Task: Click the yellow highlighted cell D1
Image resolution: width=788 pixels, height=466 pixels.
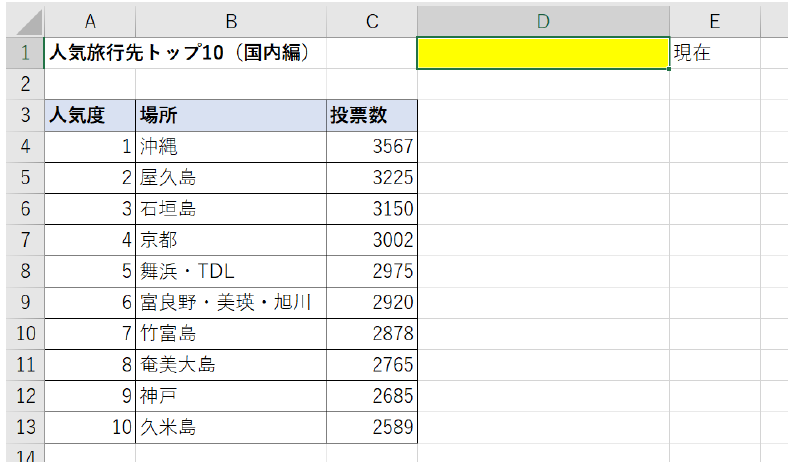Action: [x=543, y=53]
